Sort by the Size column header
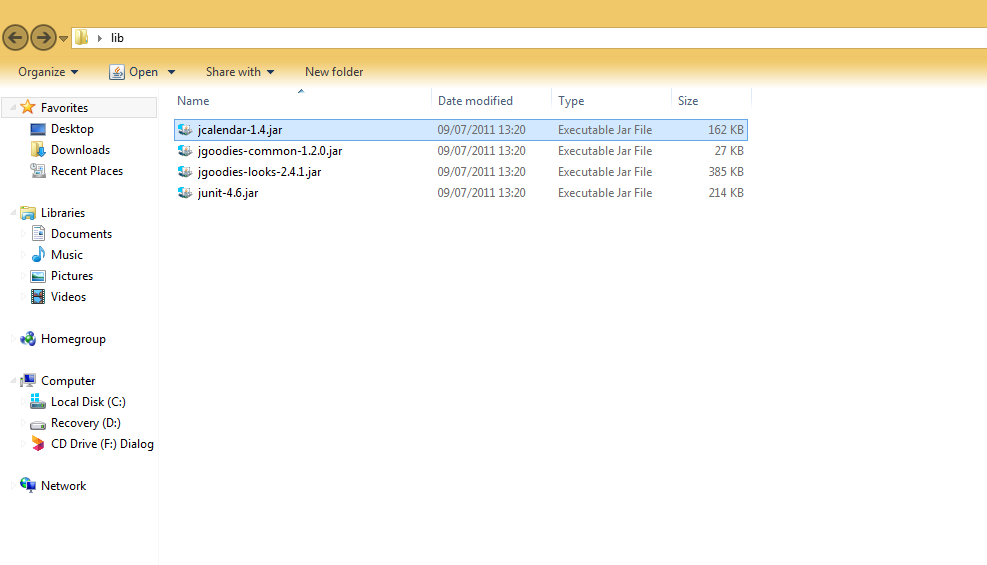Viewport: 987px width, 565px height. 688,101
